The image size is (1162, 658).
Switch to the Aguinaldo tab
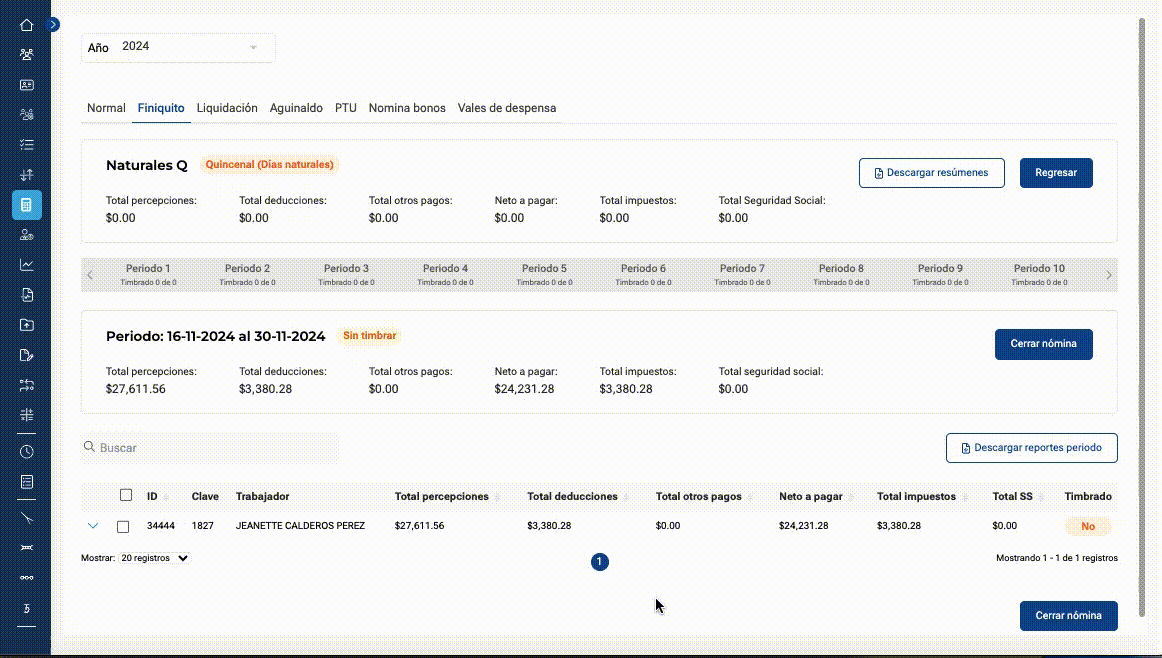click(x=296, y=108)
